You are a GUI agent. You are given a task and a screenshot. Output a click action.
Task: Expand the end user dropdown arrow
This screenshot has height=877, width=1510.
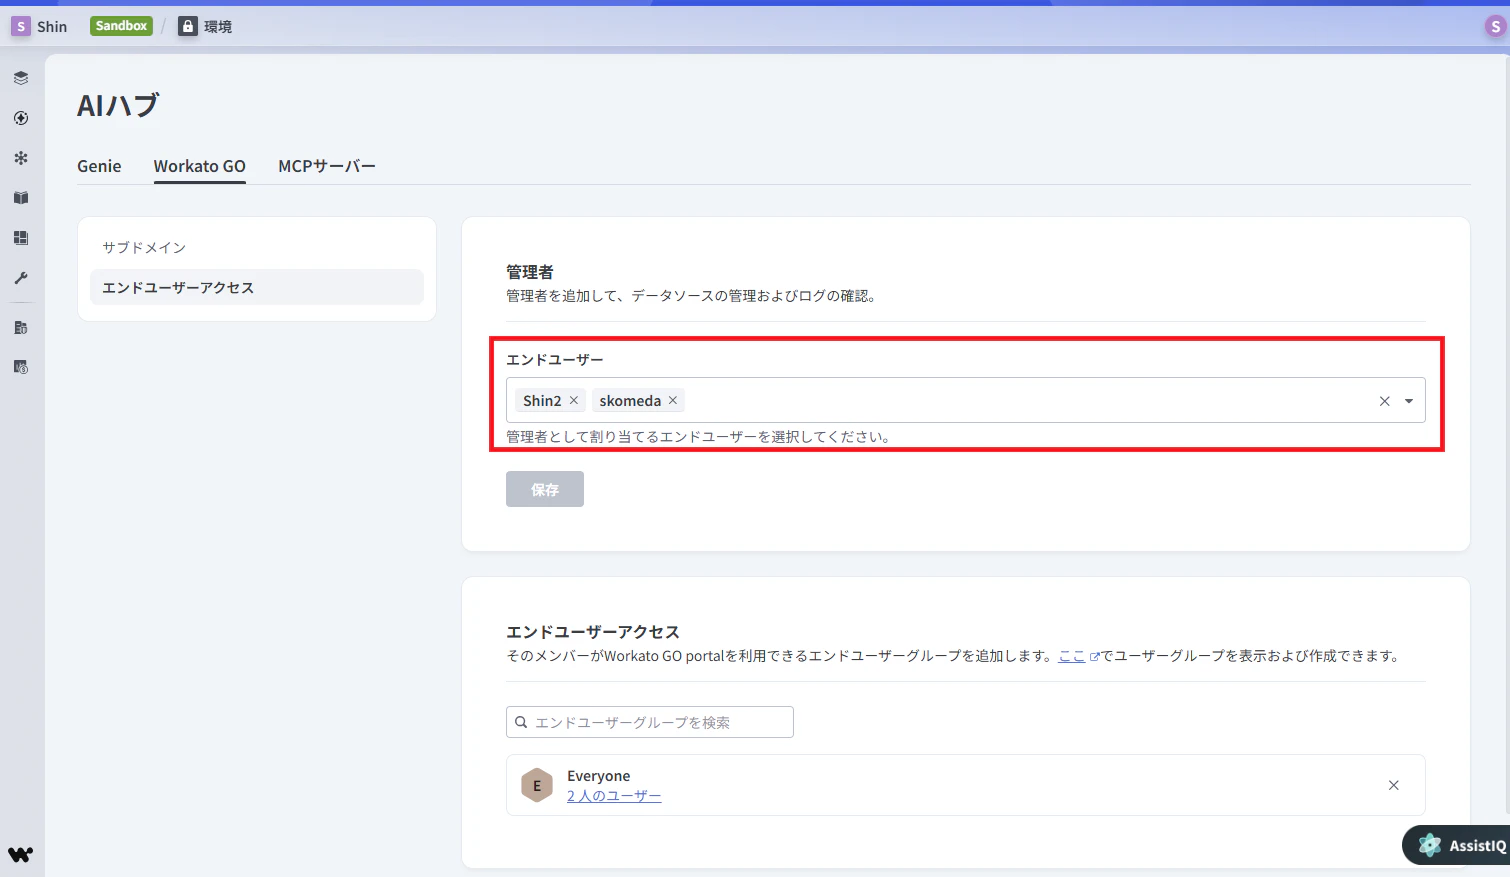(1409, 401)
